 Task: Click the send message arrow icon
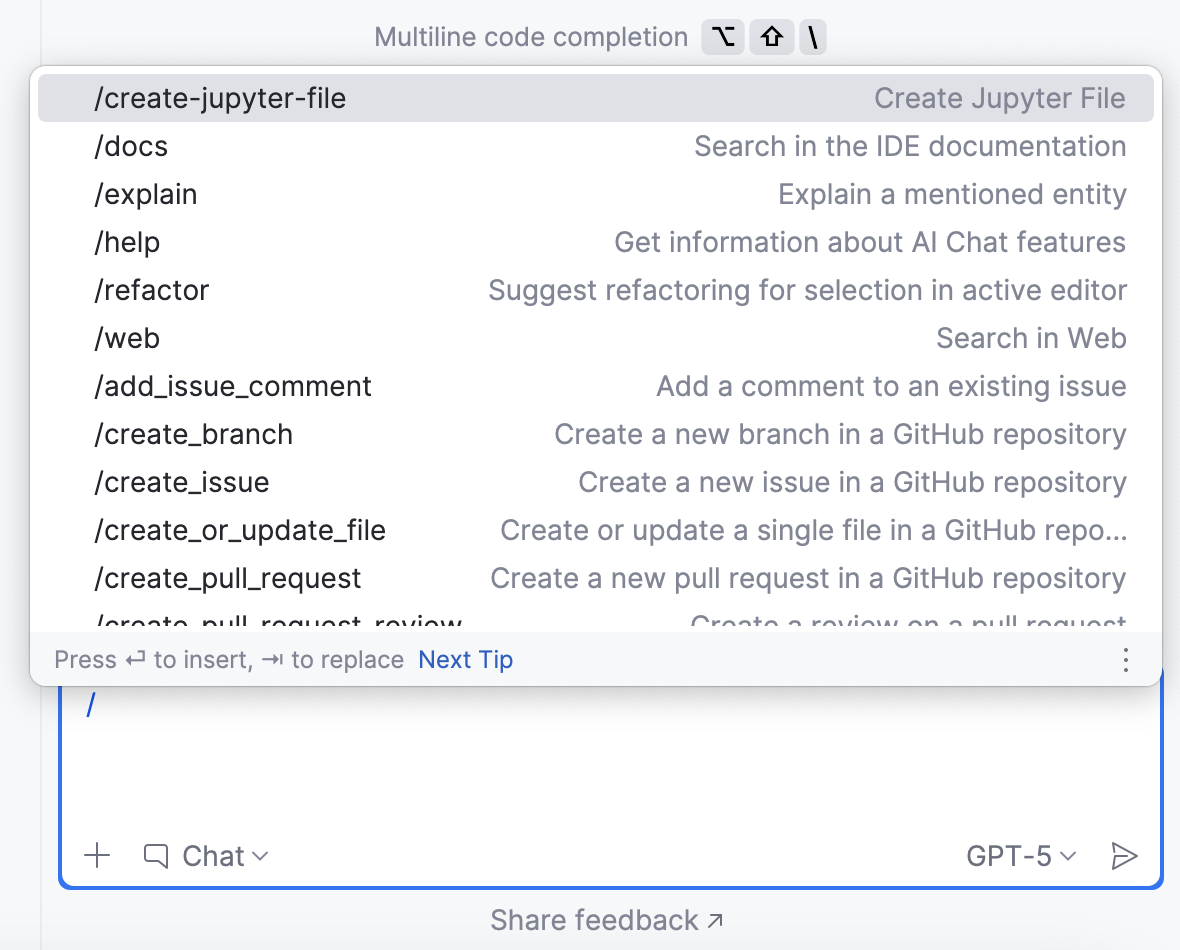click(x=1125, y=856)
